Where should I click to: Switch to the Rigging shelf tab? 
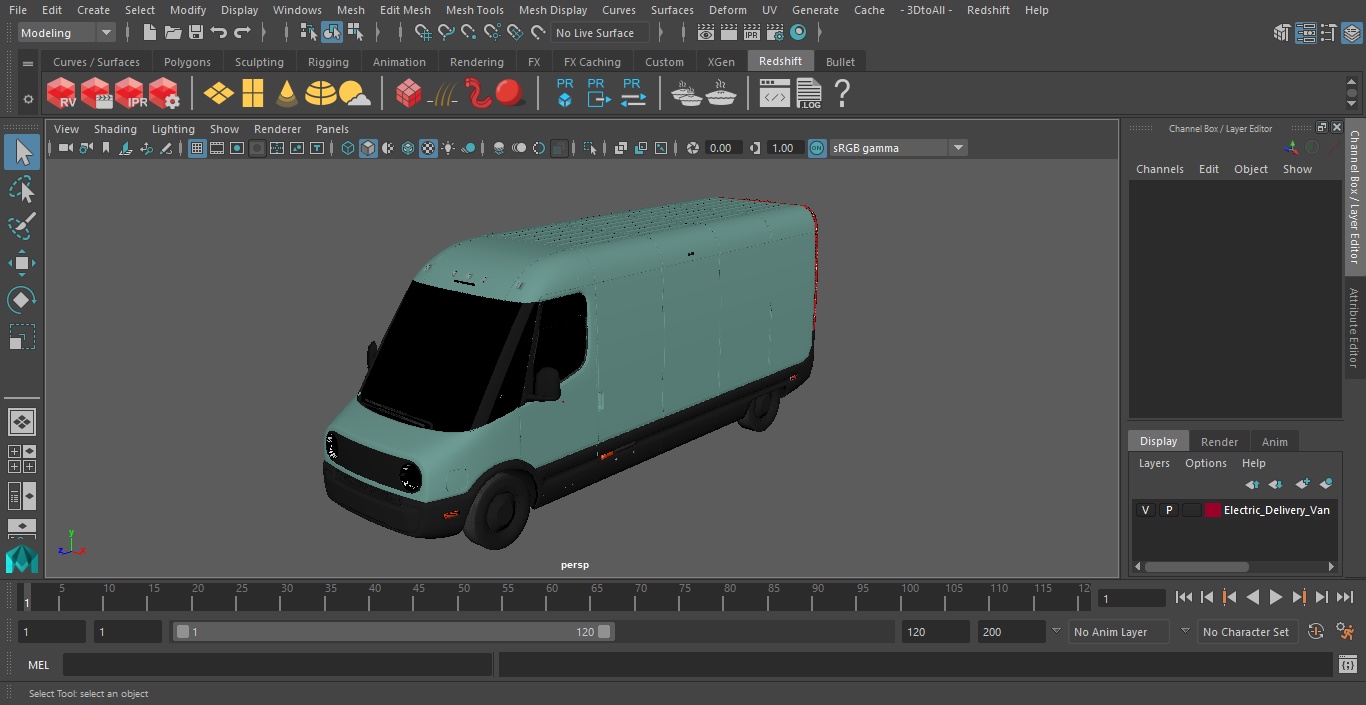coord(328,62)
